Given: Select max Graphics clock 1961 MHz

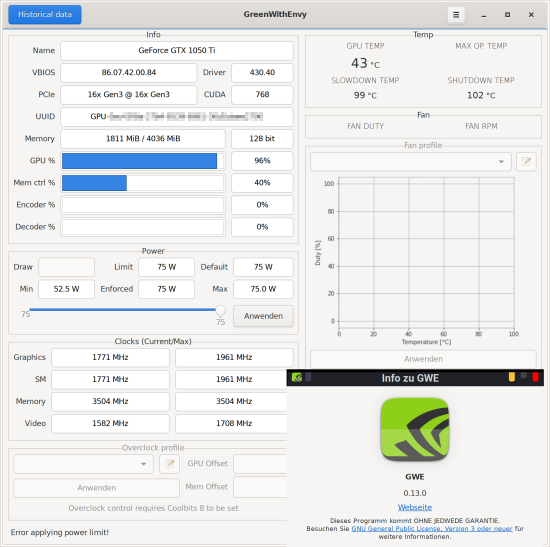Looking at the screenshot, I should (x=234, y=358).
